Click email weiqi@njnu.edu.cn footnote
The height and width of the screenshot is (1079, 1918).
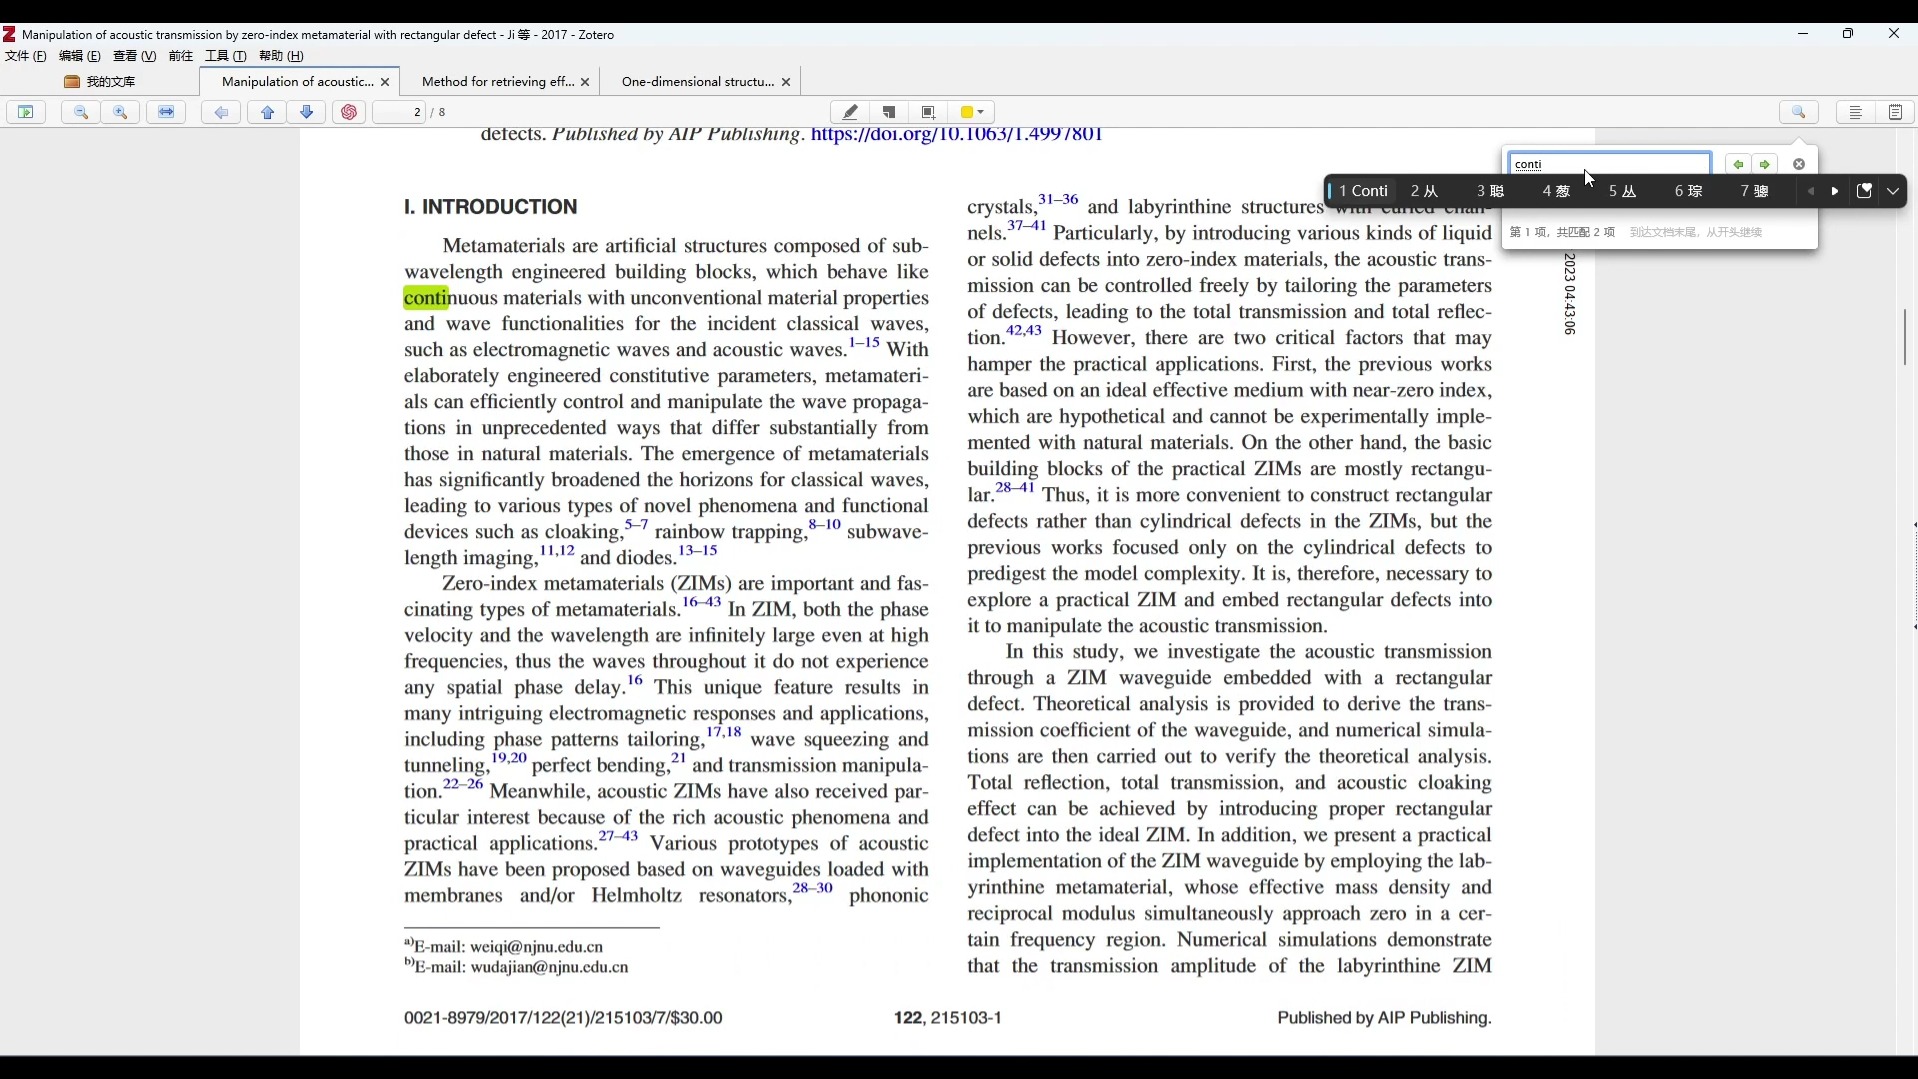536,947
